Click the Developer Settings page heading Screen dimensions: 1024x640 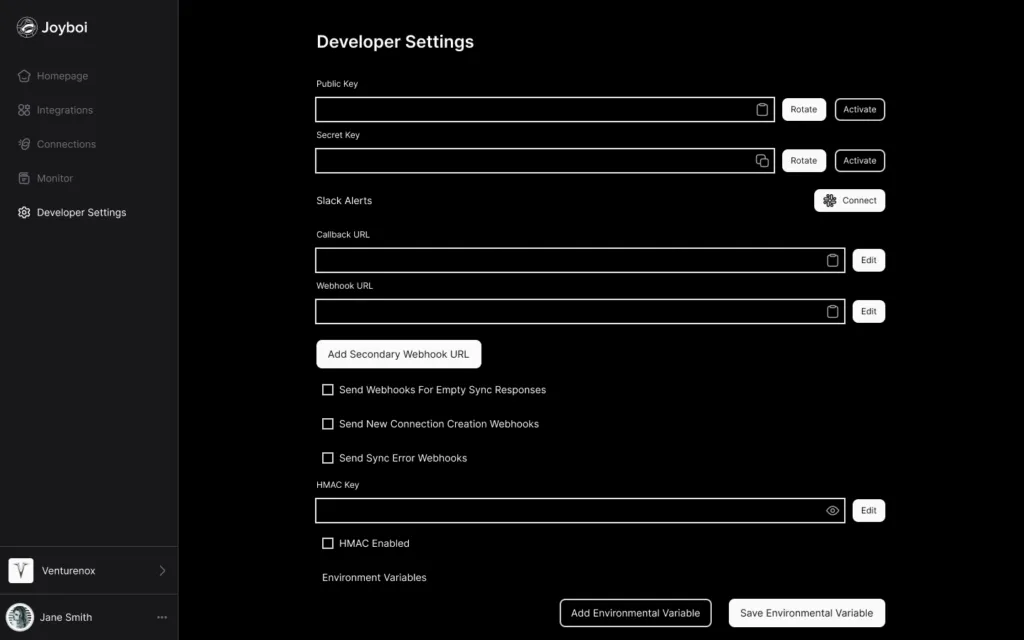coord(395,42)
